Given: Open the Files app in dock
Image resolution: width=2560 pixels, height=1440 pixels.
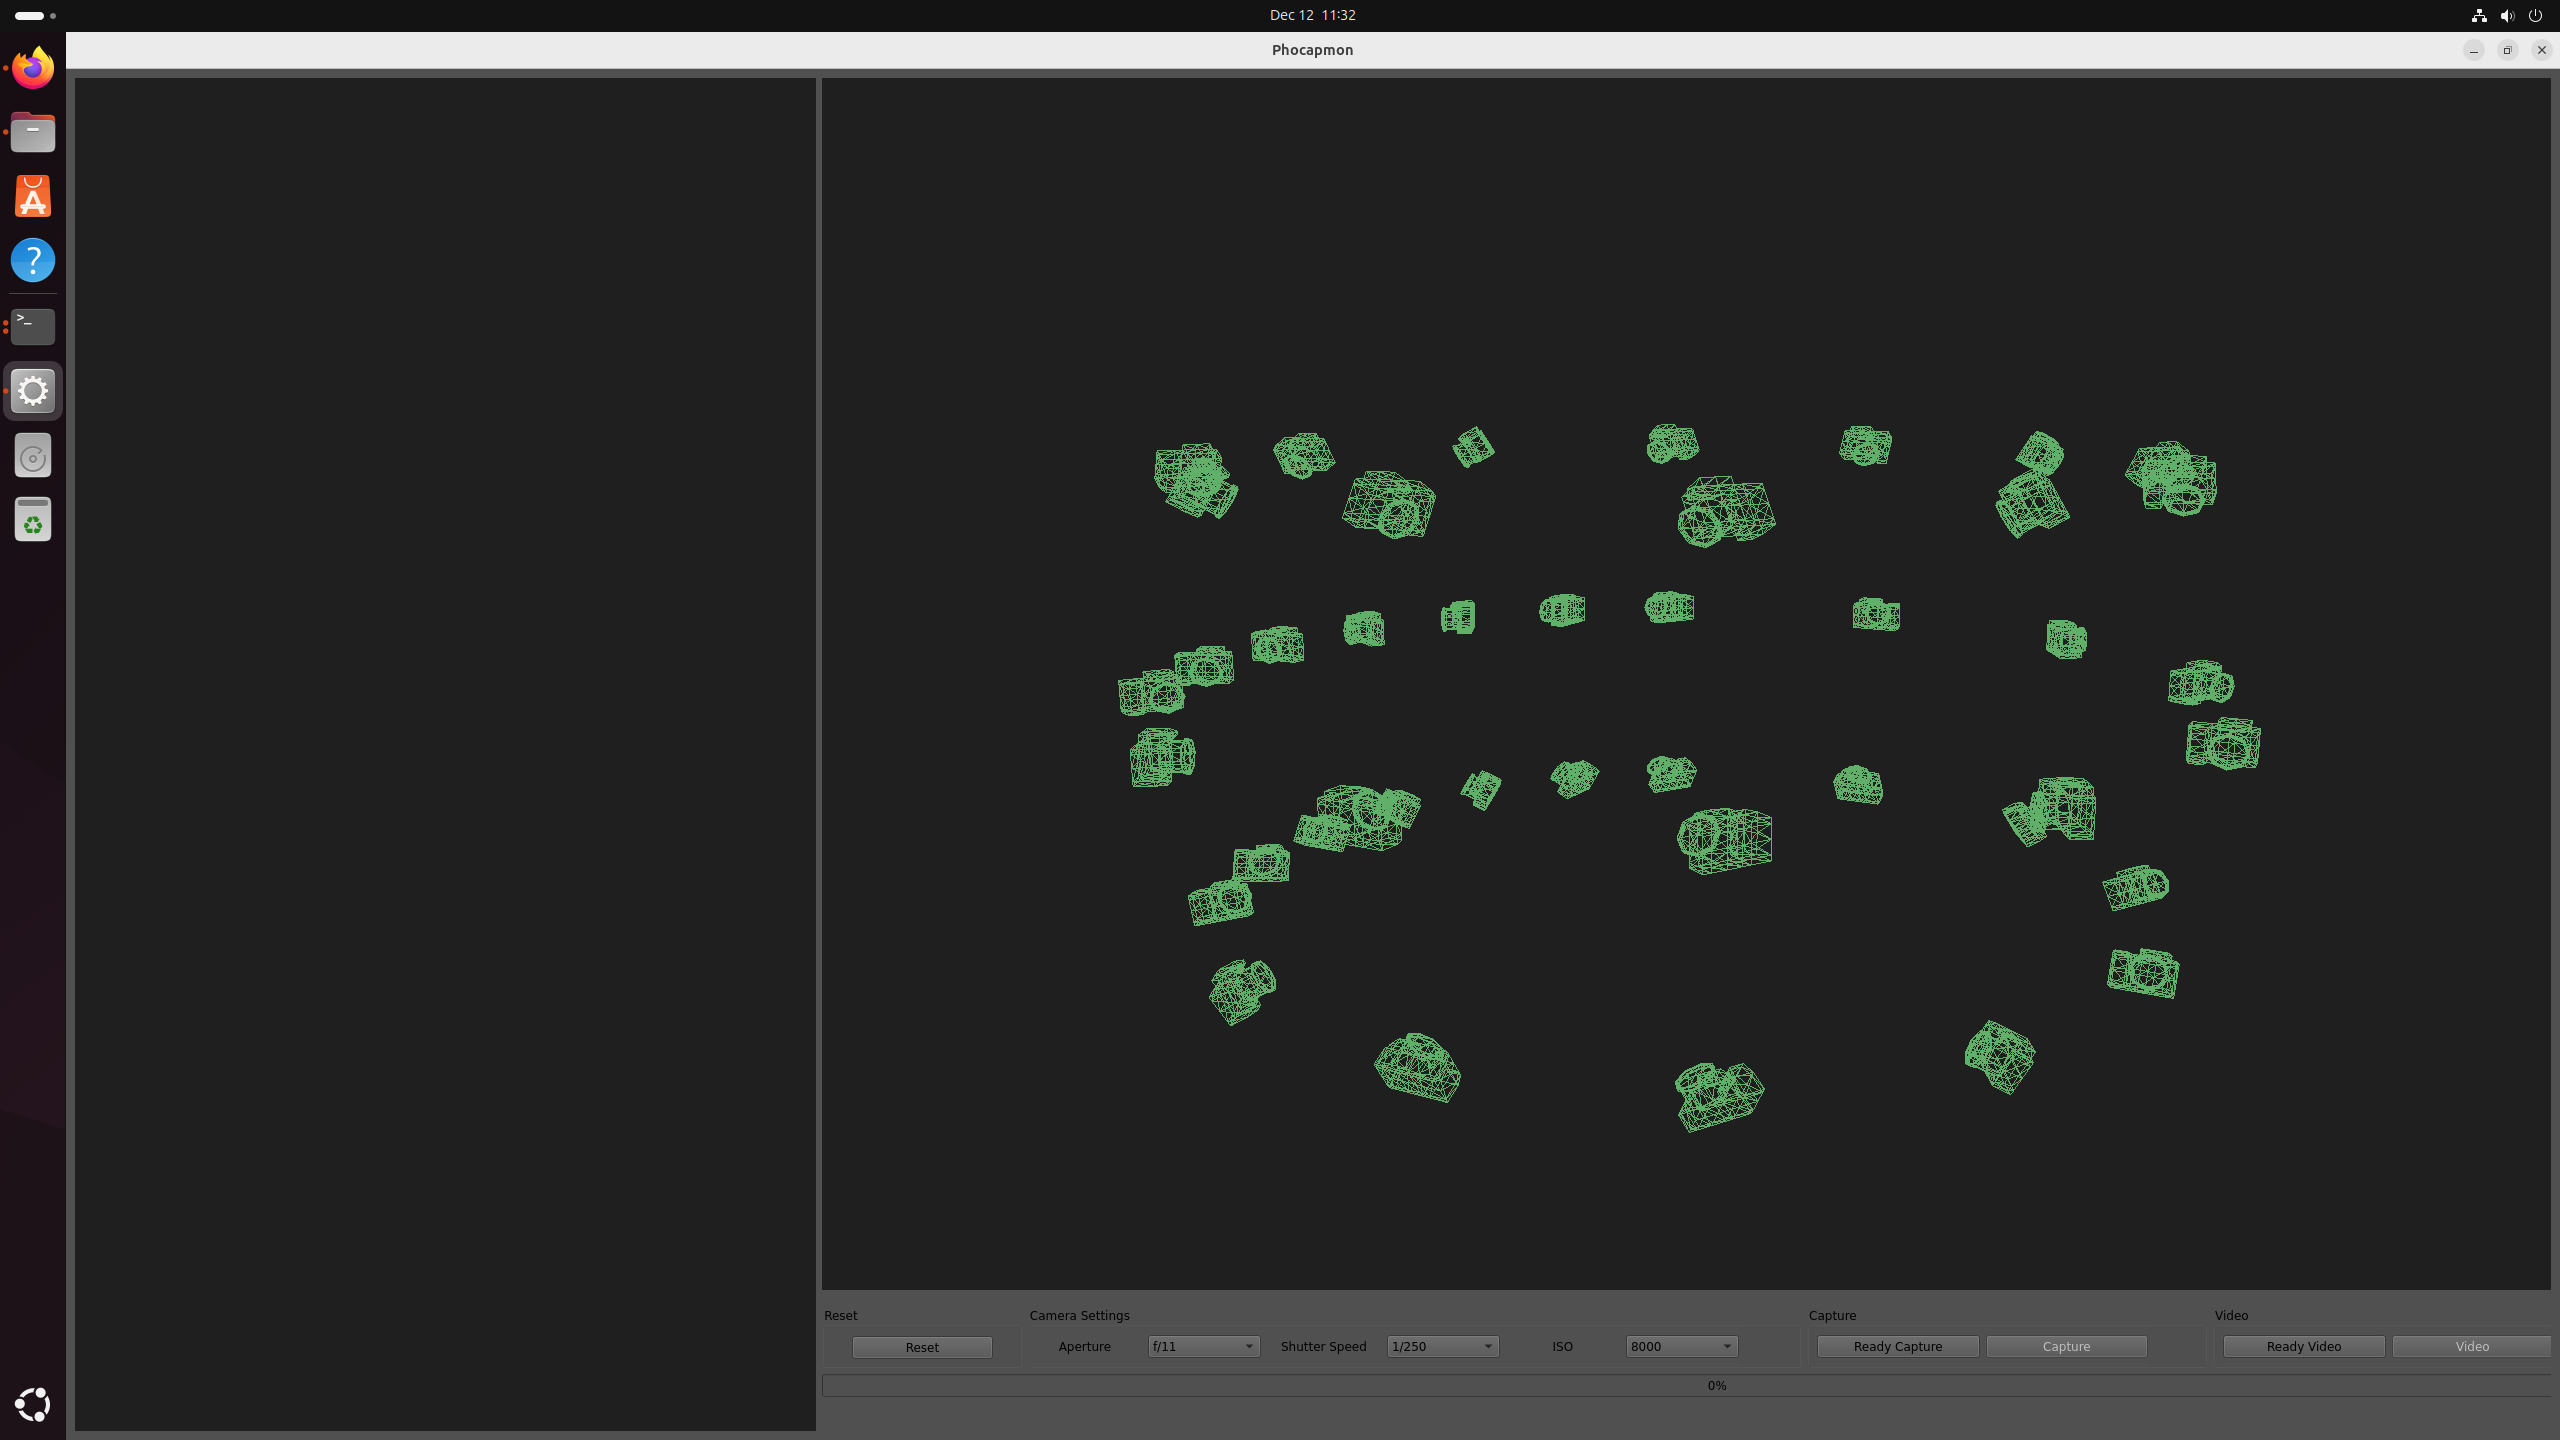Looking at the screenshot, I should 33,132.
